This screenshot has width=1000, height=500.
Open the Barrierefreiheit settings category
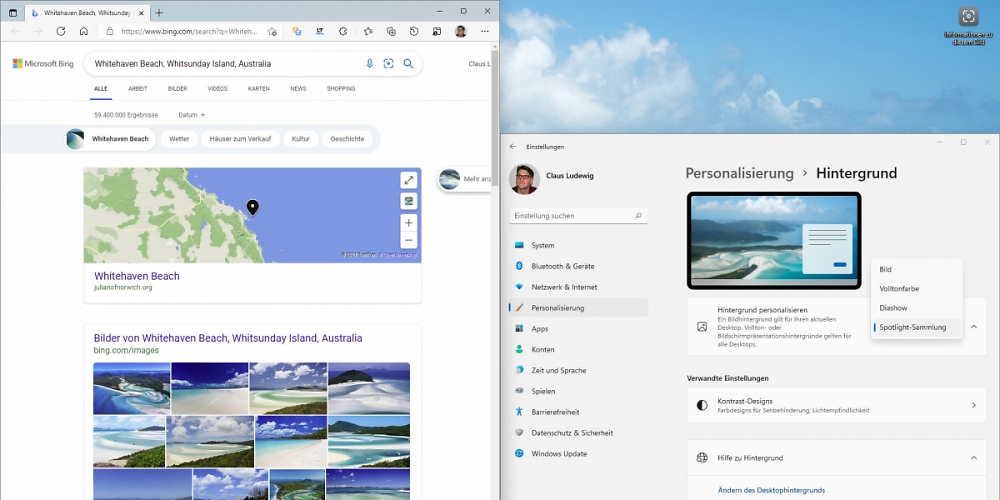(578, 412)
